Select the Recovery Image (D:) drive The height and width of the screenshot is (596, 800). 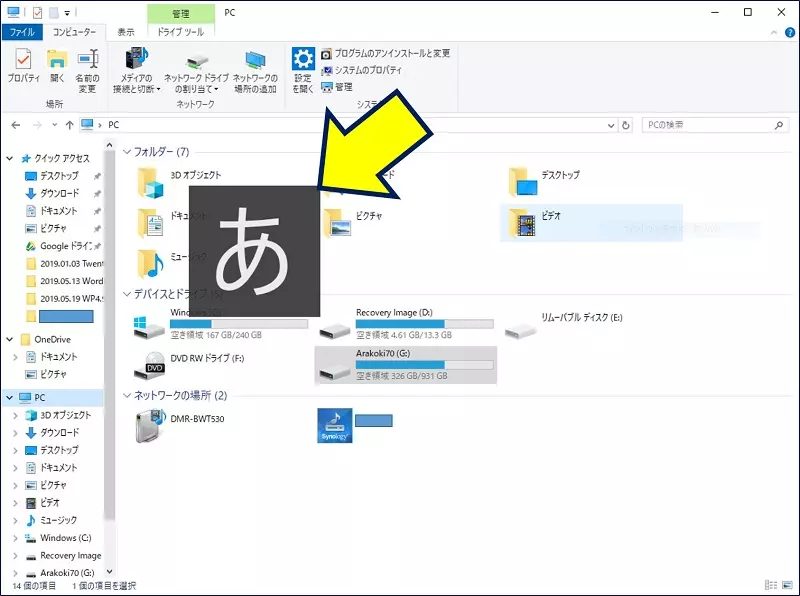[406, 324]
